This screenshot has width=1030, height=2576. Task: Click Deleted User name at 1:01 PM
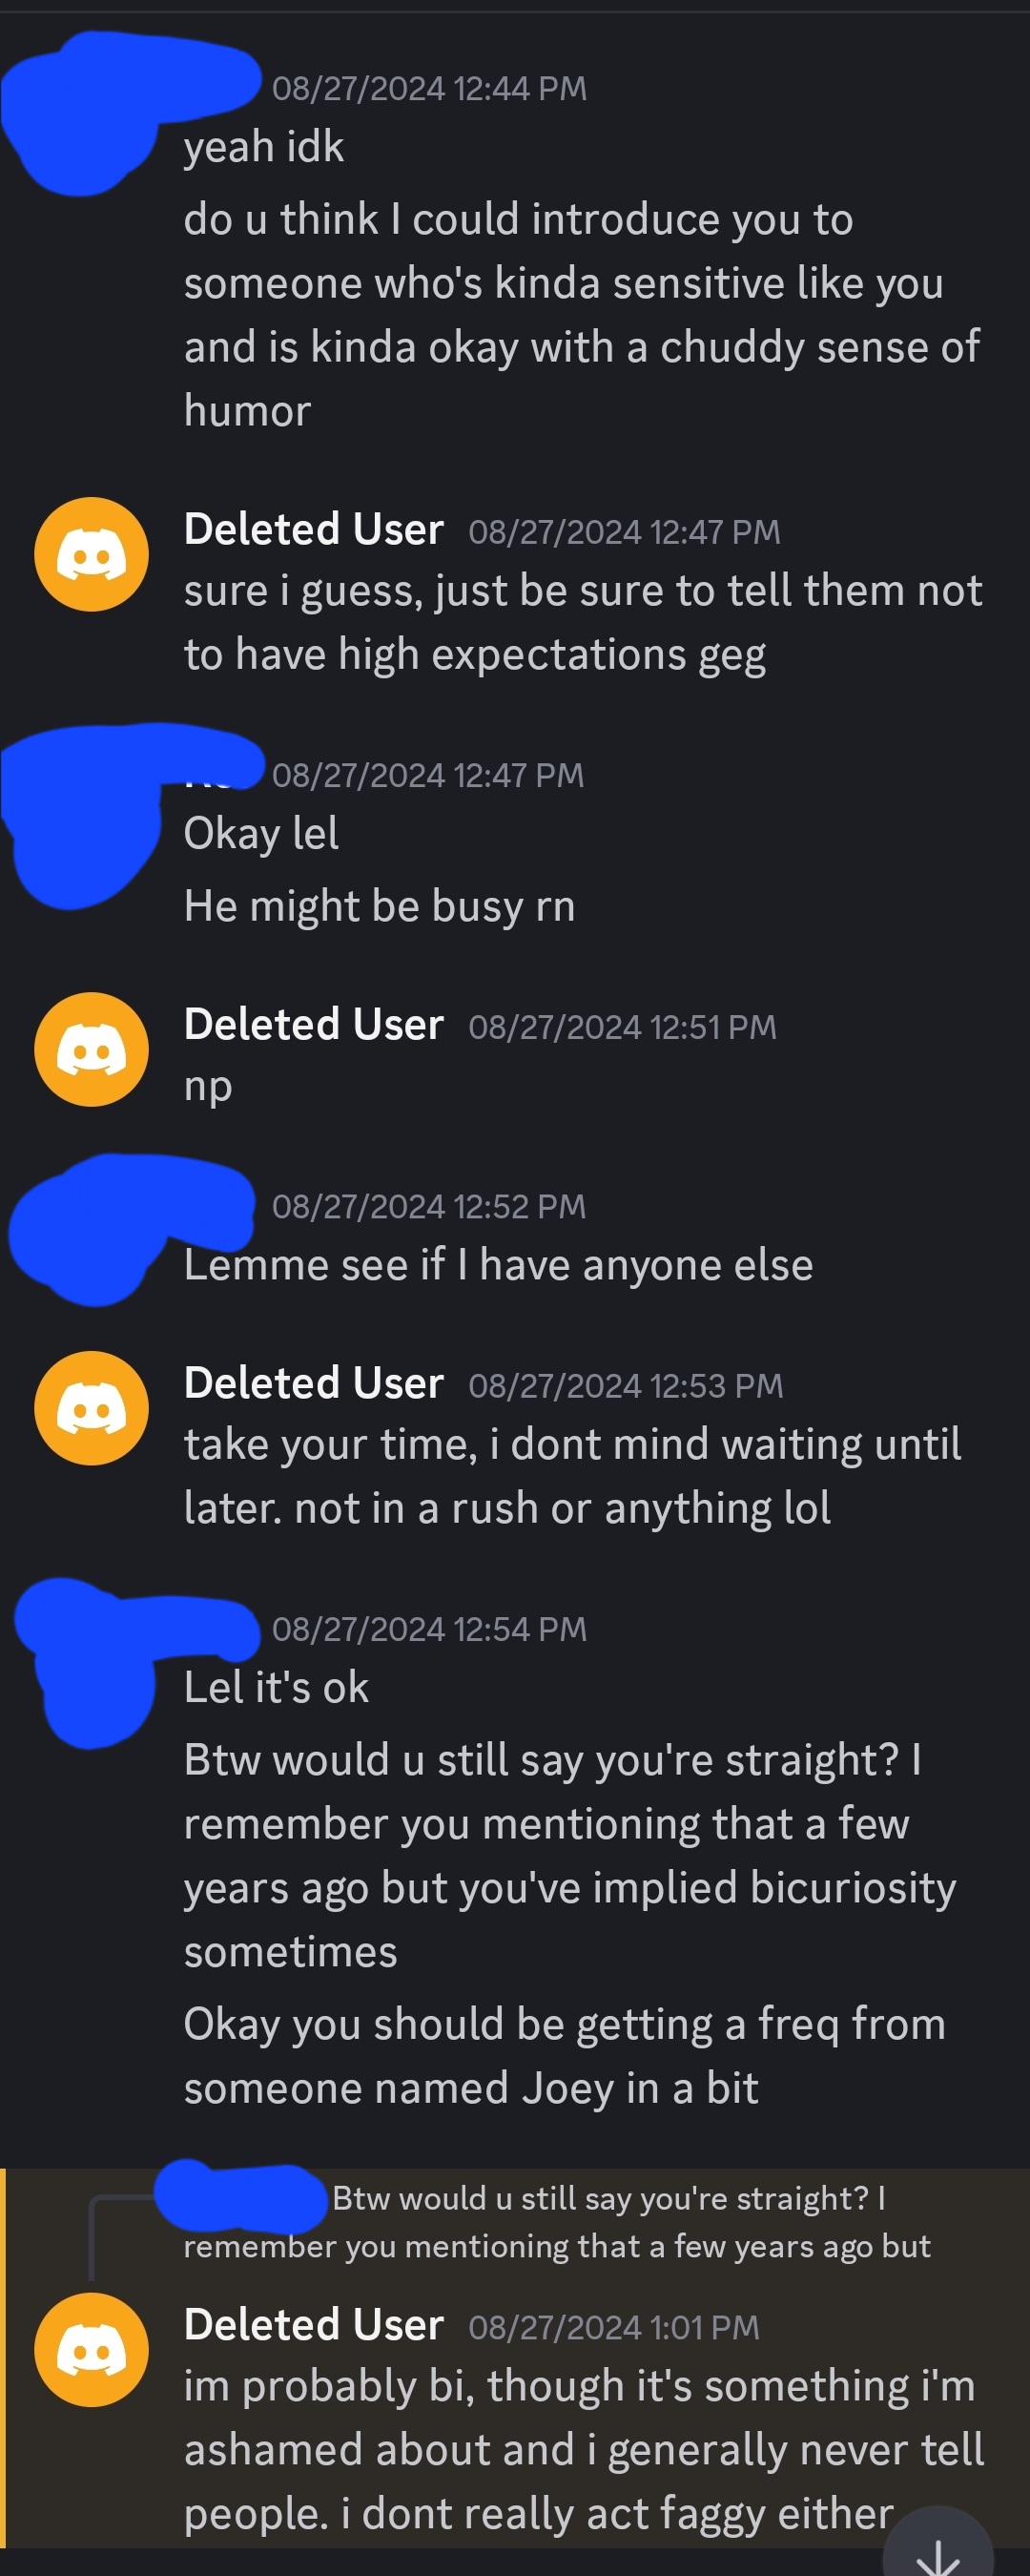pyautogui.click(x=314, y=2325)
